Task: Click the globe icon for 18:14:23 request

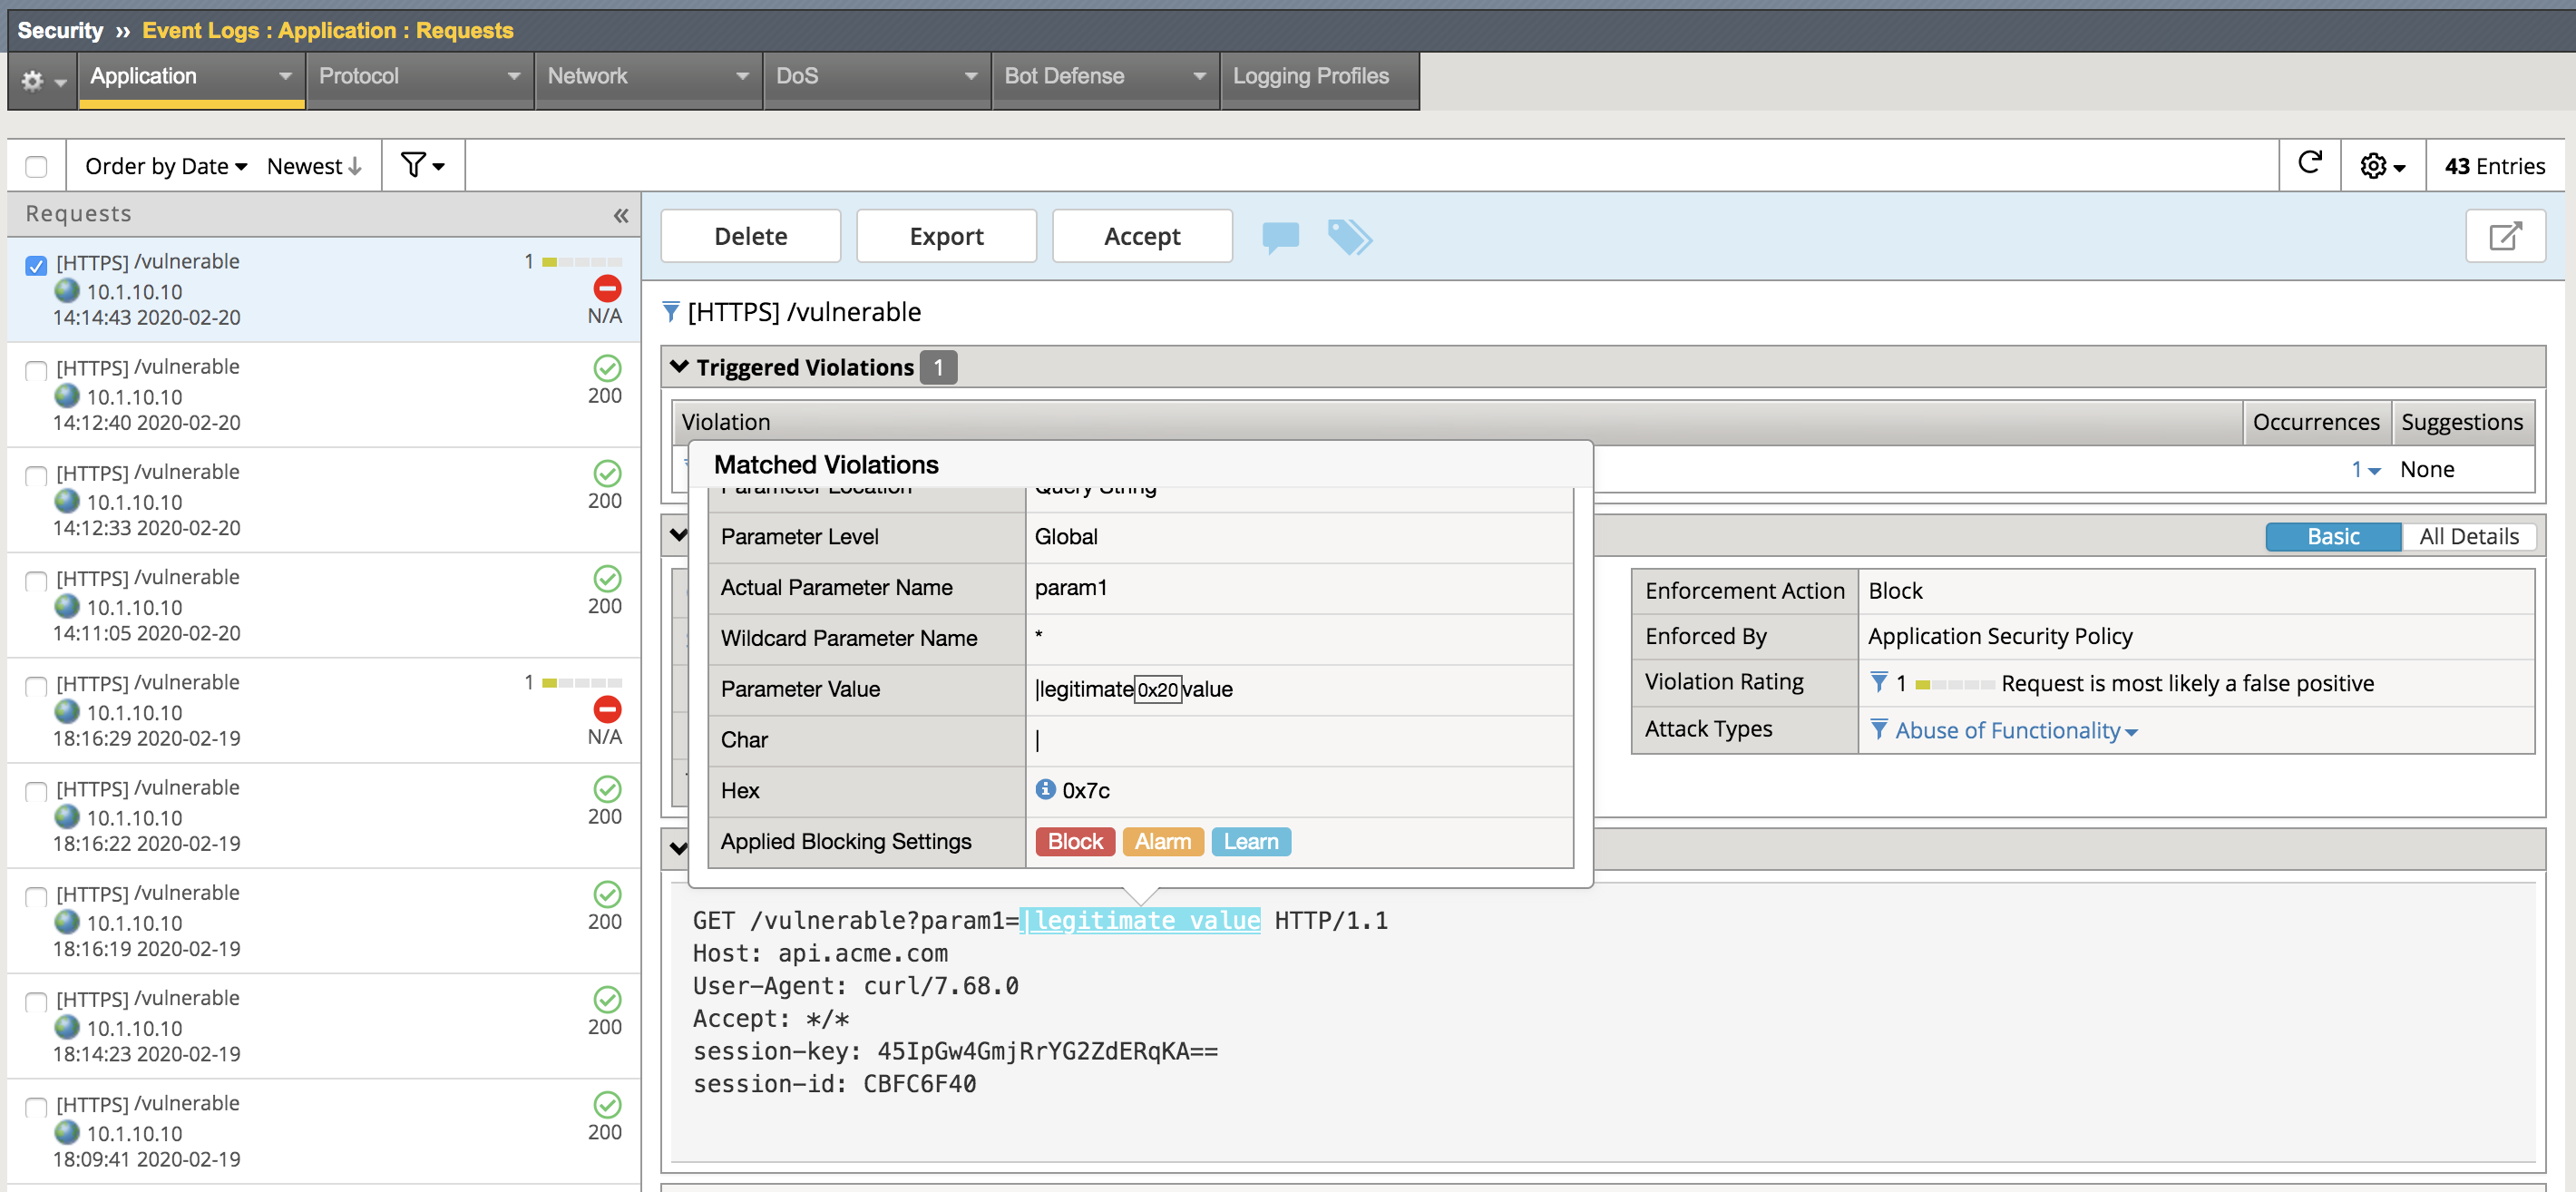Action: coord(67,1027)
